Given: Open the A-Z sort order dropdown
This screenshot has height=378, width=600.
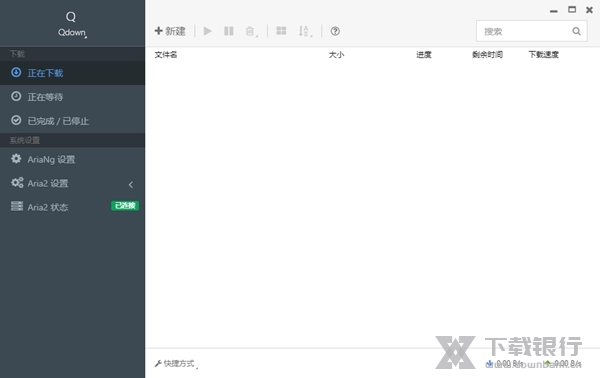Looking at the screenshot, I should 305,31.
